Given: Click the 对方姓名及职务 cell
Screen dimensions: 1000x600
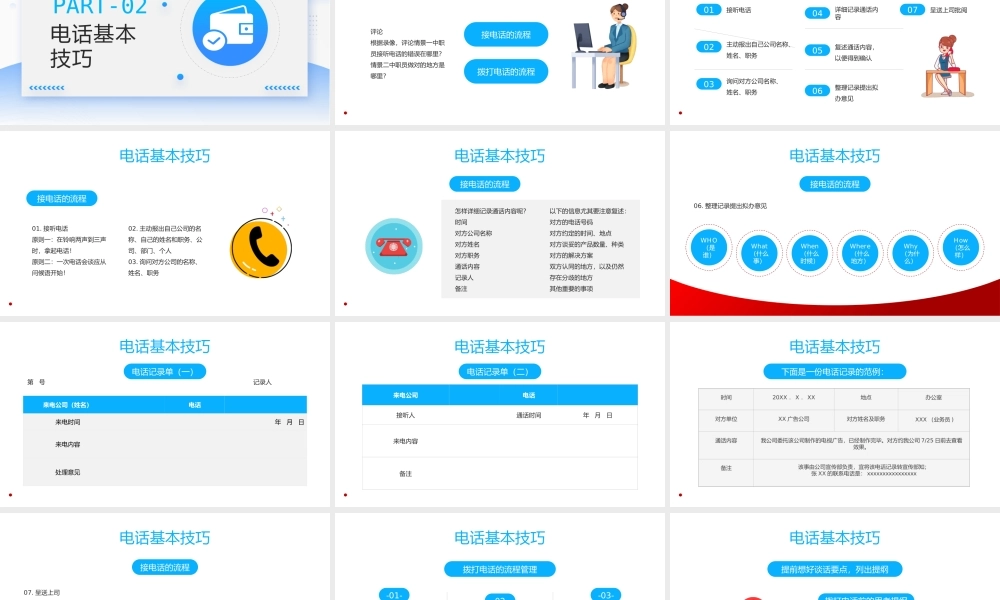Looking at the screenshot, I should pyautogui.click(x=865, y=420).
